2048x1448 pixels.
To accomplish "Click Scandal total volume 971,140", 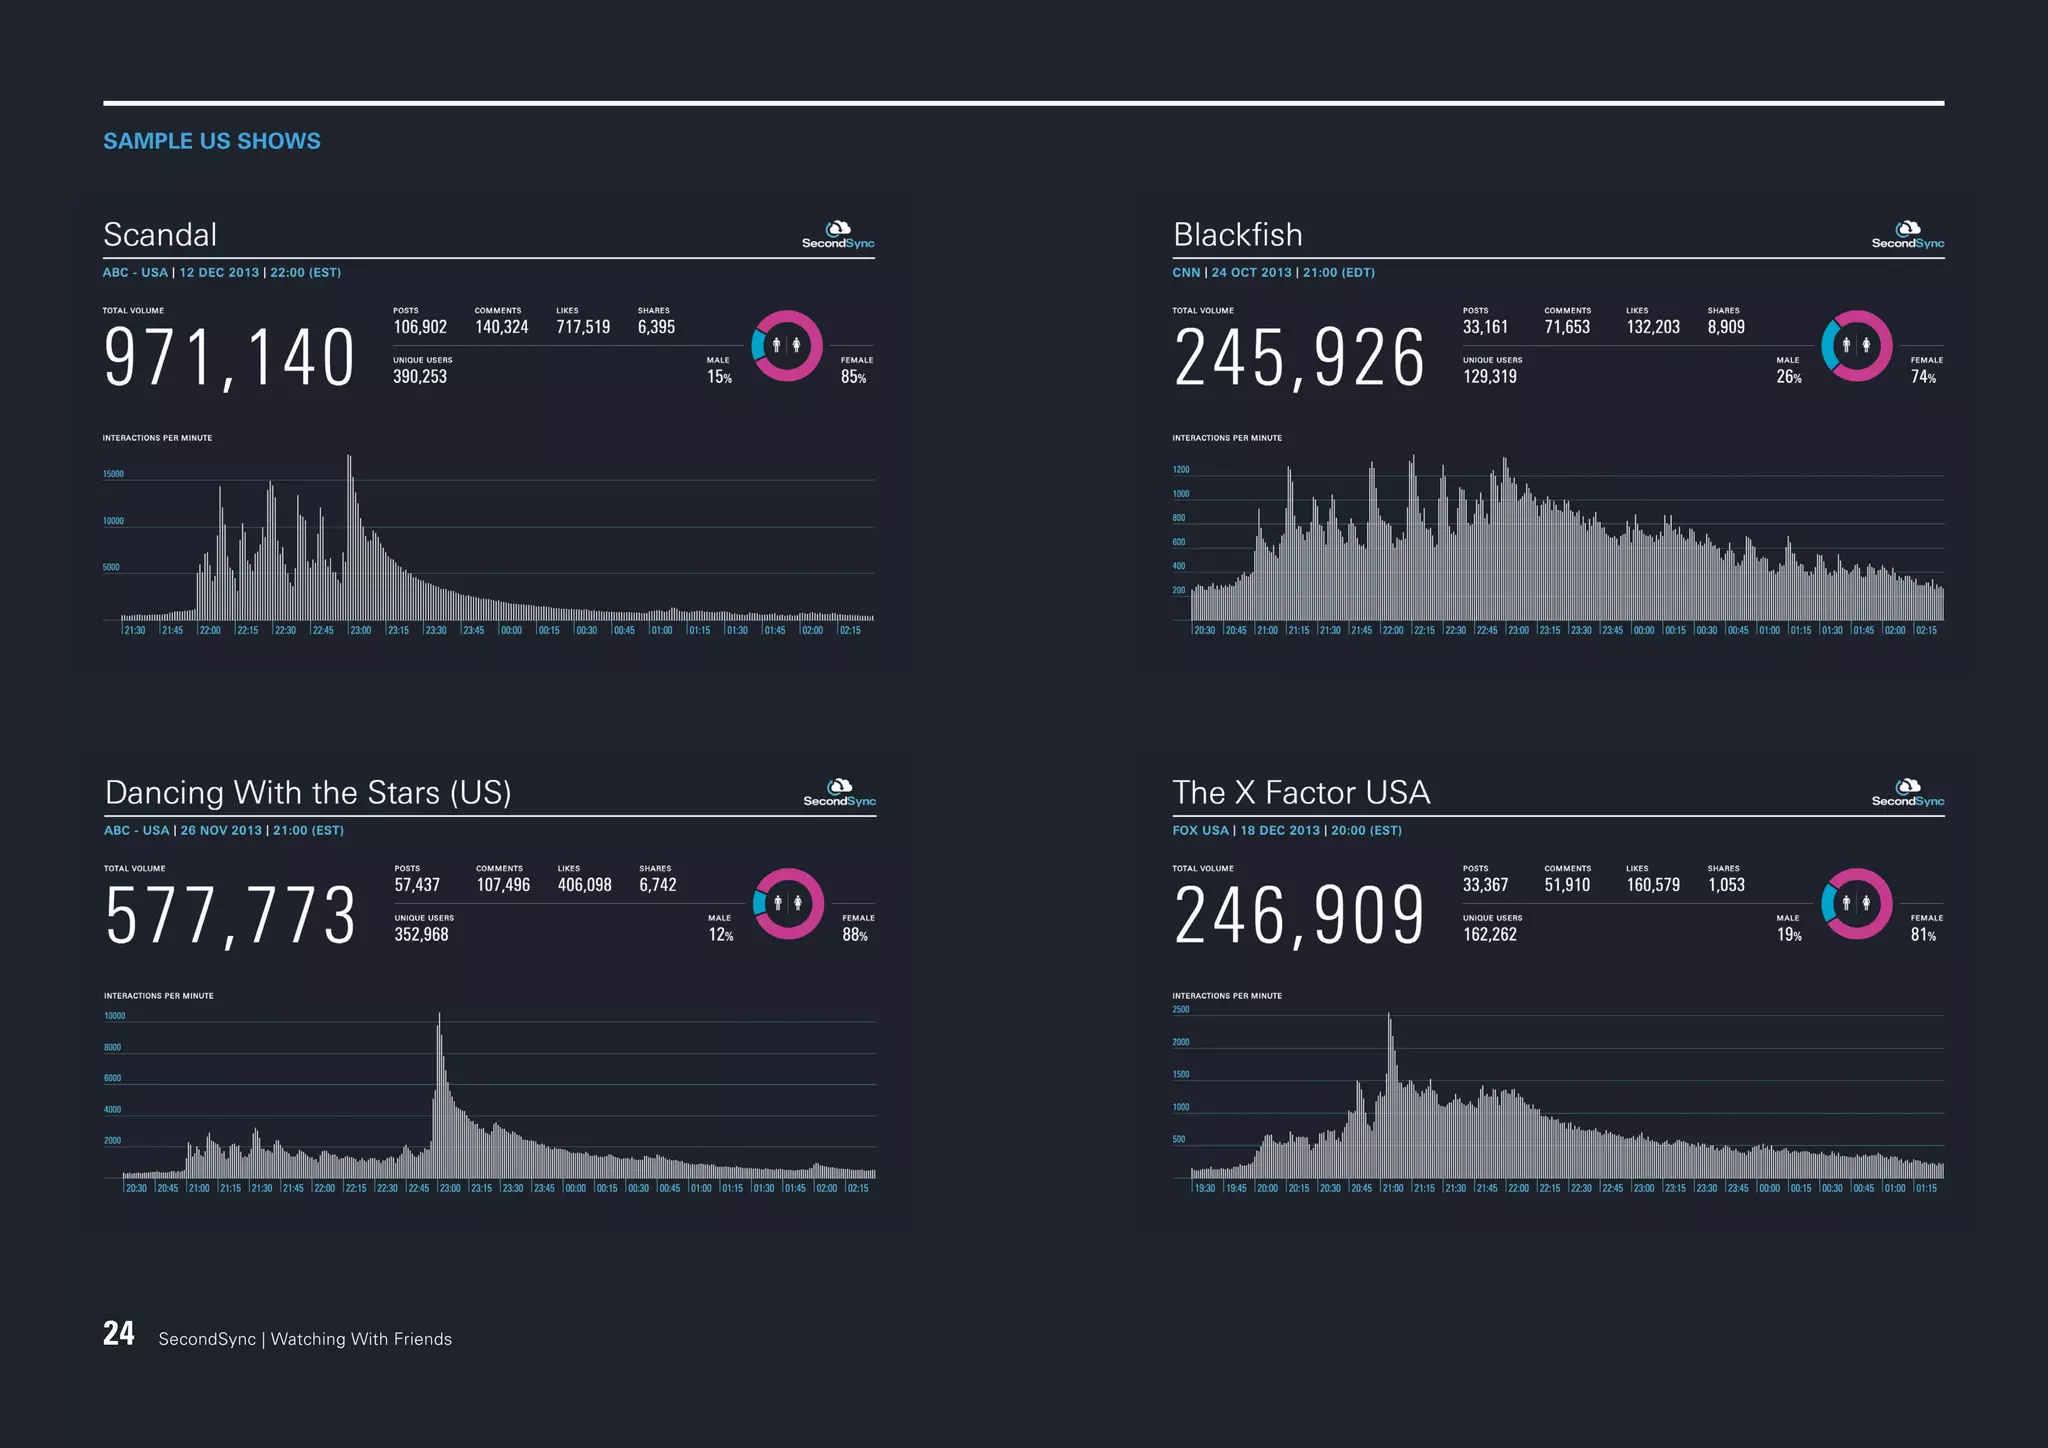I will [x=229, y=357].
